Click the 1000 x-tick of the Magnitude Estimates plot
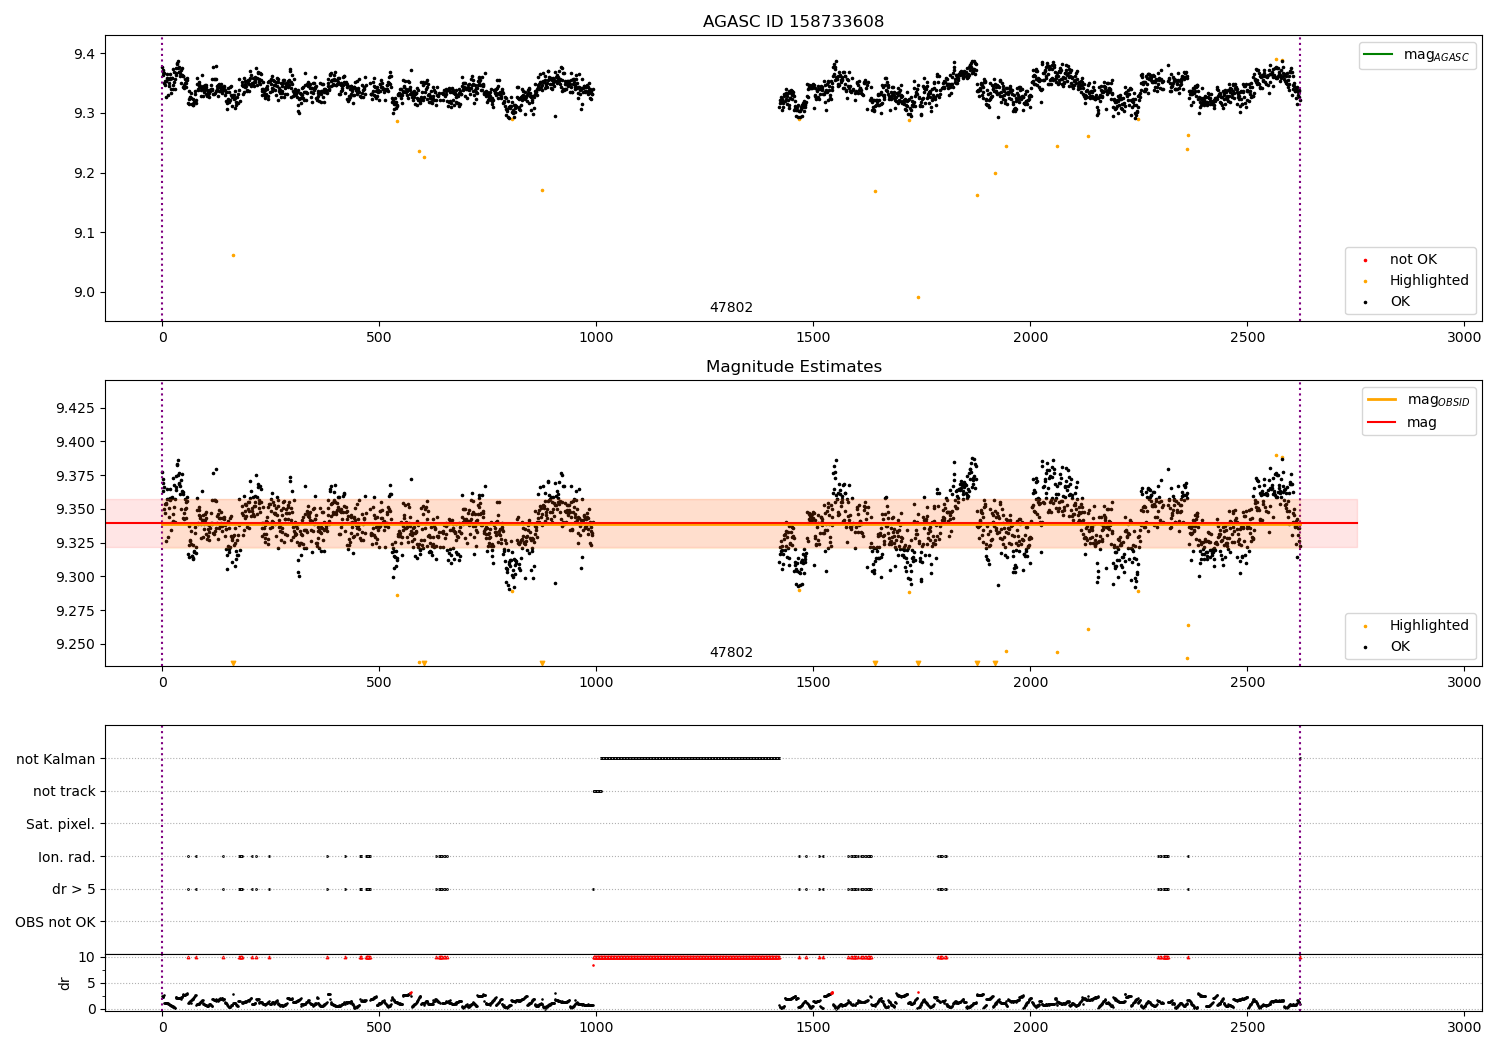Image resolution: width=1500 pixels, height=1050 pixels. [x=596, y=683]
